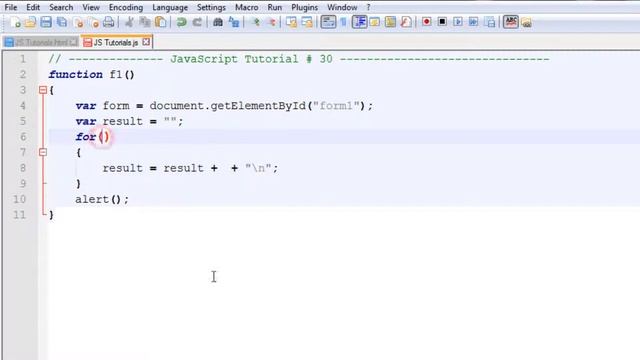The image size is (640, 360).
Task: Click the Copy icon in the toolbar
Action: tap(145, 22)
